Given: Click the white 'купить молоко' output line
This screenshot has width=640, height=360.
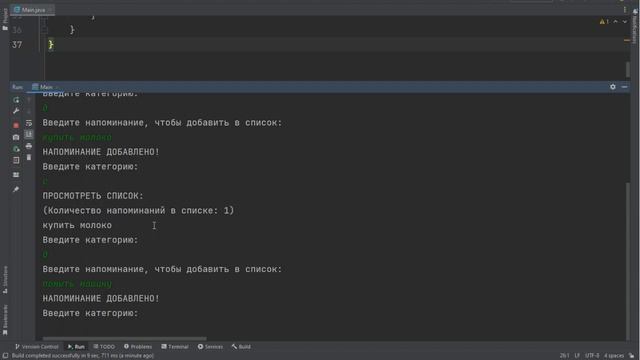Looking at the screenshot, I should pos(77,225).
